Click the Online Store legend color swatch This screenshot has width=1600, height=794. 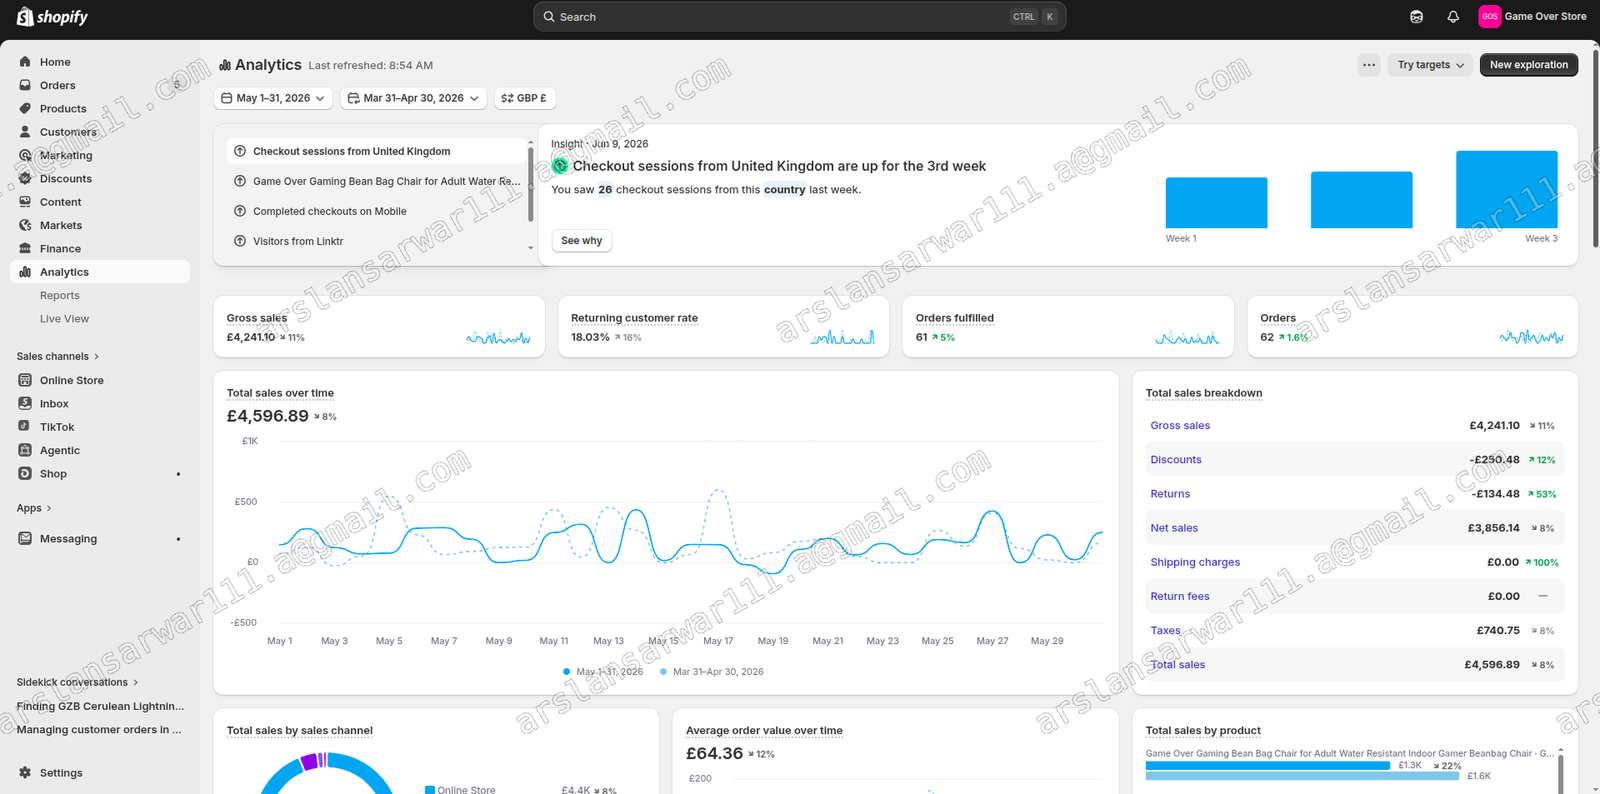pyautogui.click(x=430, y=790)
